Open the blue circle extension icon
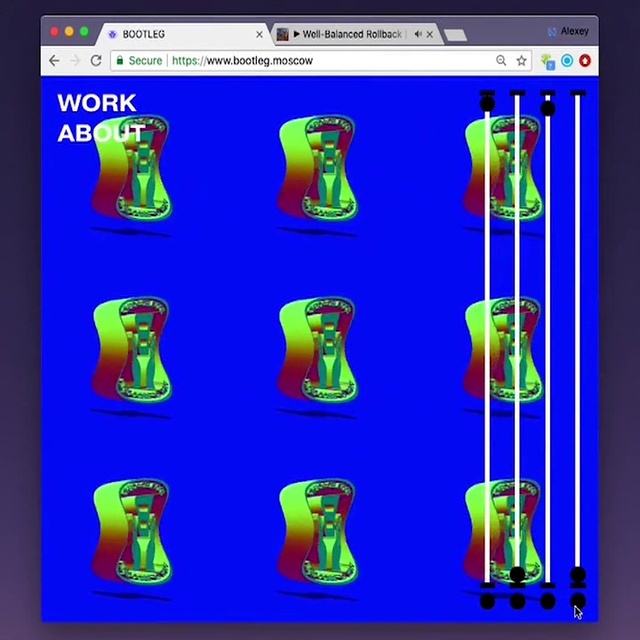The height and width of the screenshot is (640, 640). coord(567,61)
